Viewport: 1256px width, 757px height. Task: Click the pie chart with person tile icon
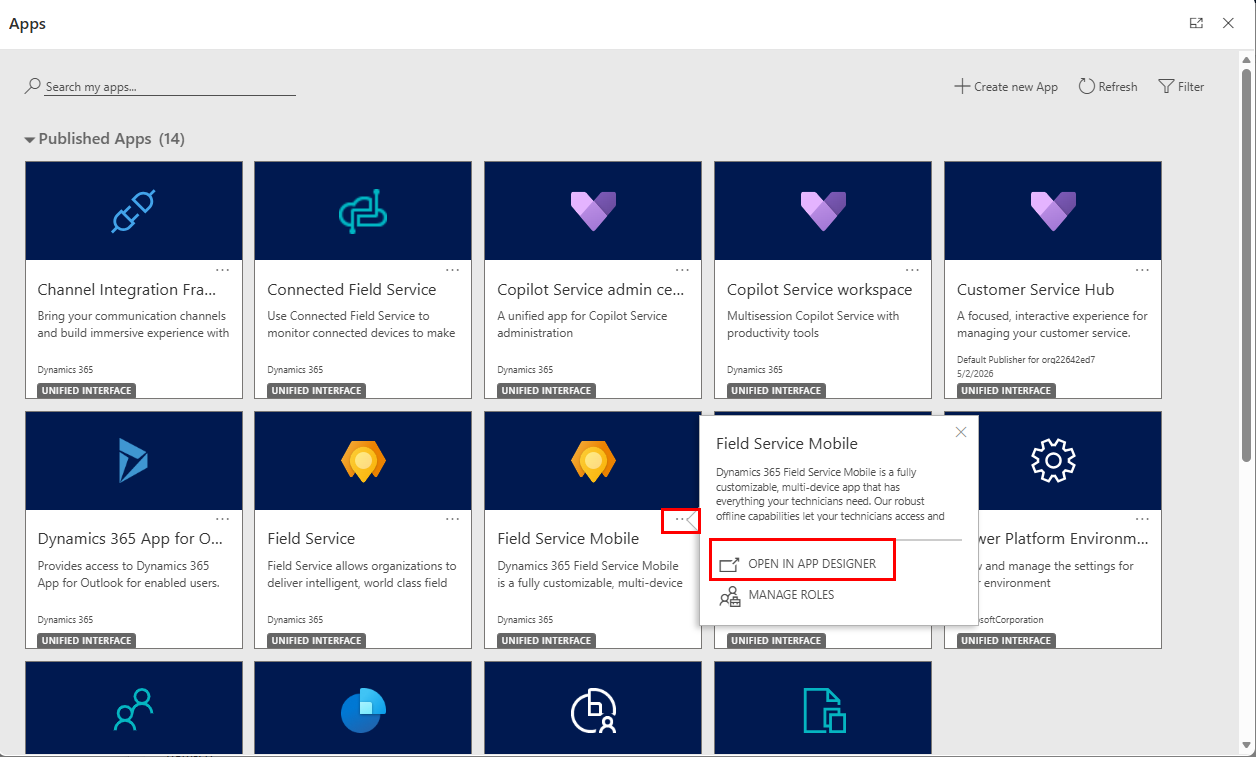tap(593, 711)
